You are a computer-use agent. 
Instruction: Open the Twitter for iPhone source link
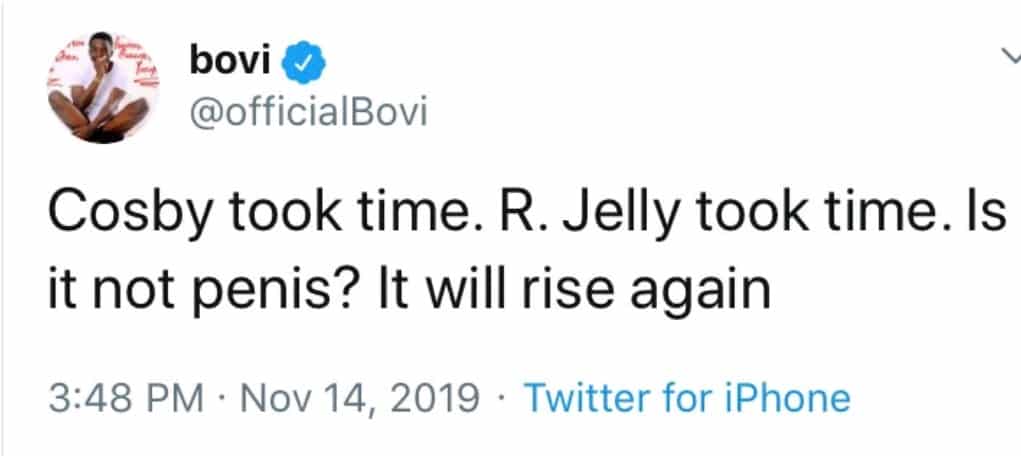click(687, 398)
